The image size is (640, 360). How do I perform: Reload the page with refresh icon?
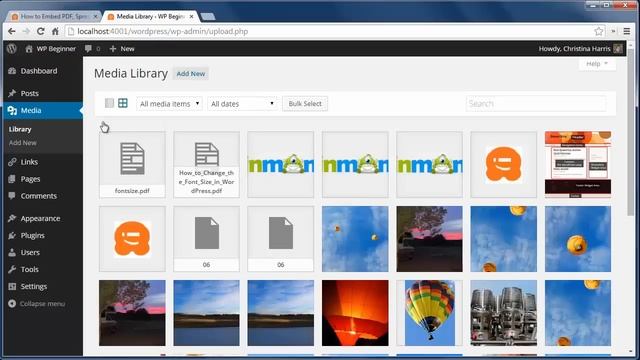[x=40, y=31]
